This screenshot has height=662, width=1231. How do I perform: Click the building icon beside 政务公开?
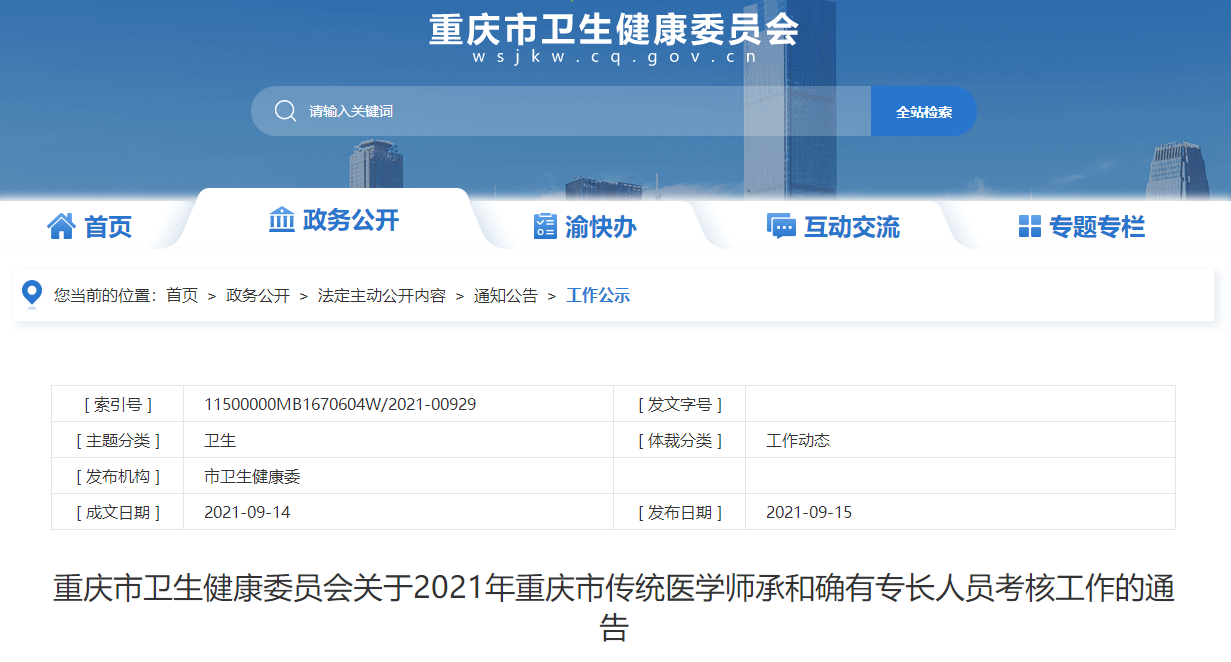[282, 220]
